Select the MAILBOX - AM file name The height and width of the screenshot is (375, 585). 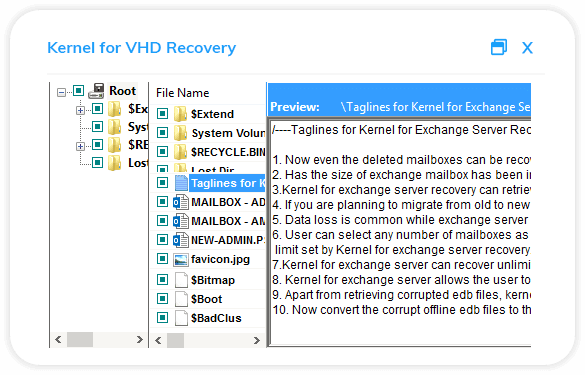[x=228, y=221]
